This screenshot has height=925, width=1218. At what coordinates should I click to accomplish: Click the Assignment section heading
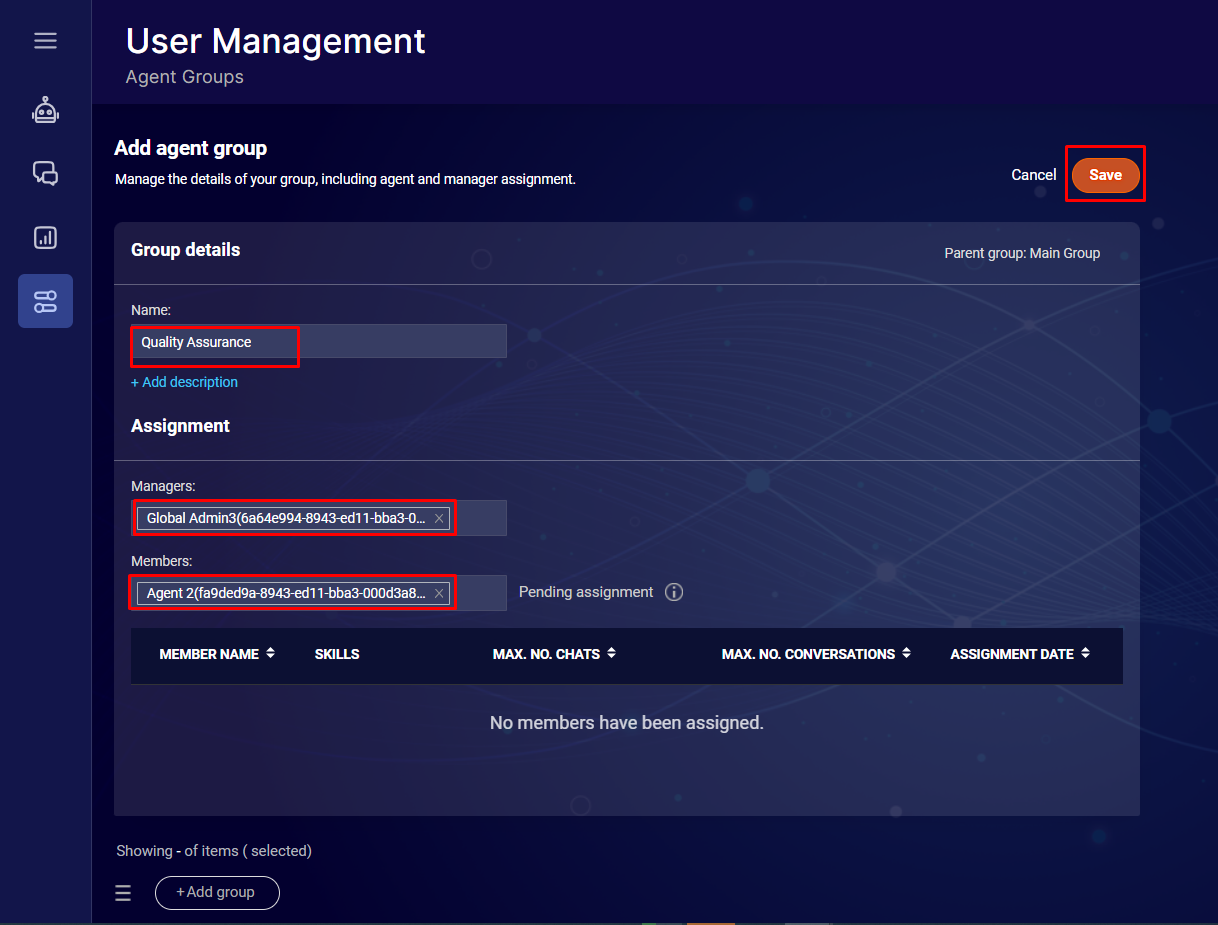click(x=180, y=426)
